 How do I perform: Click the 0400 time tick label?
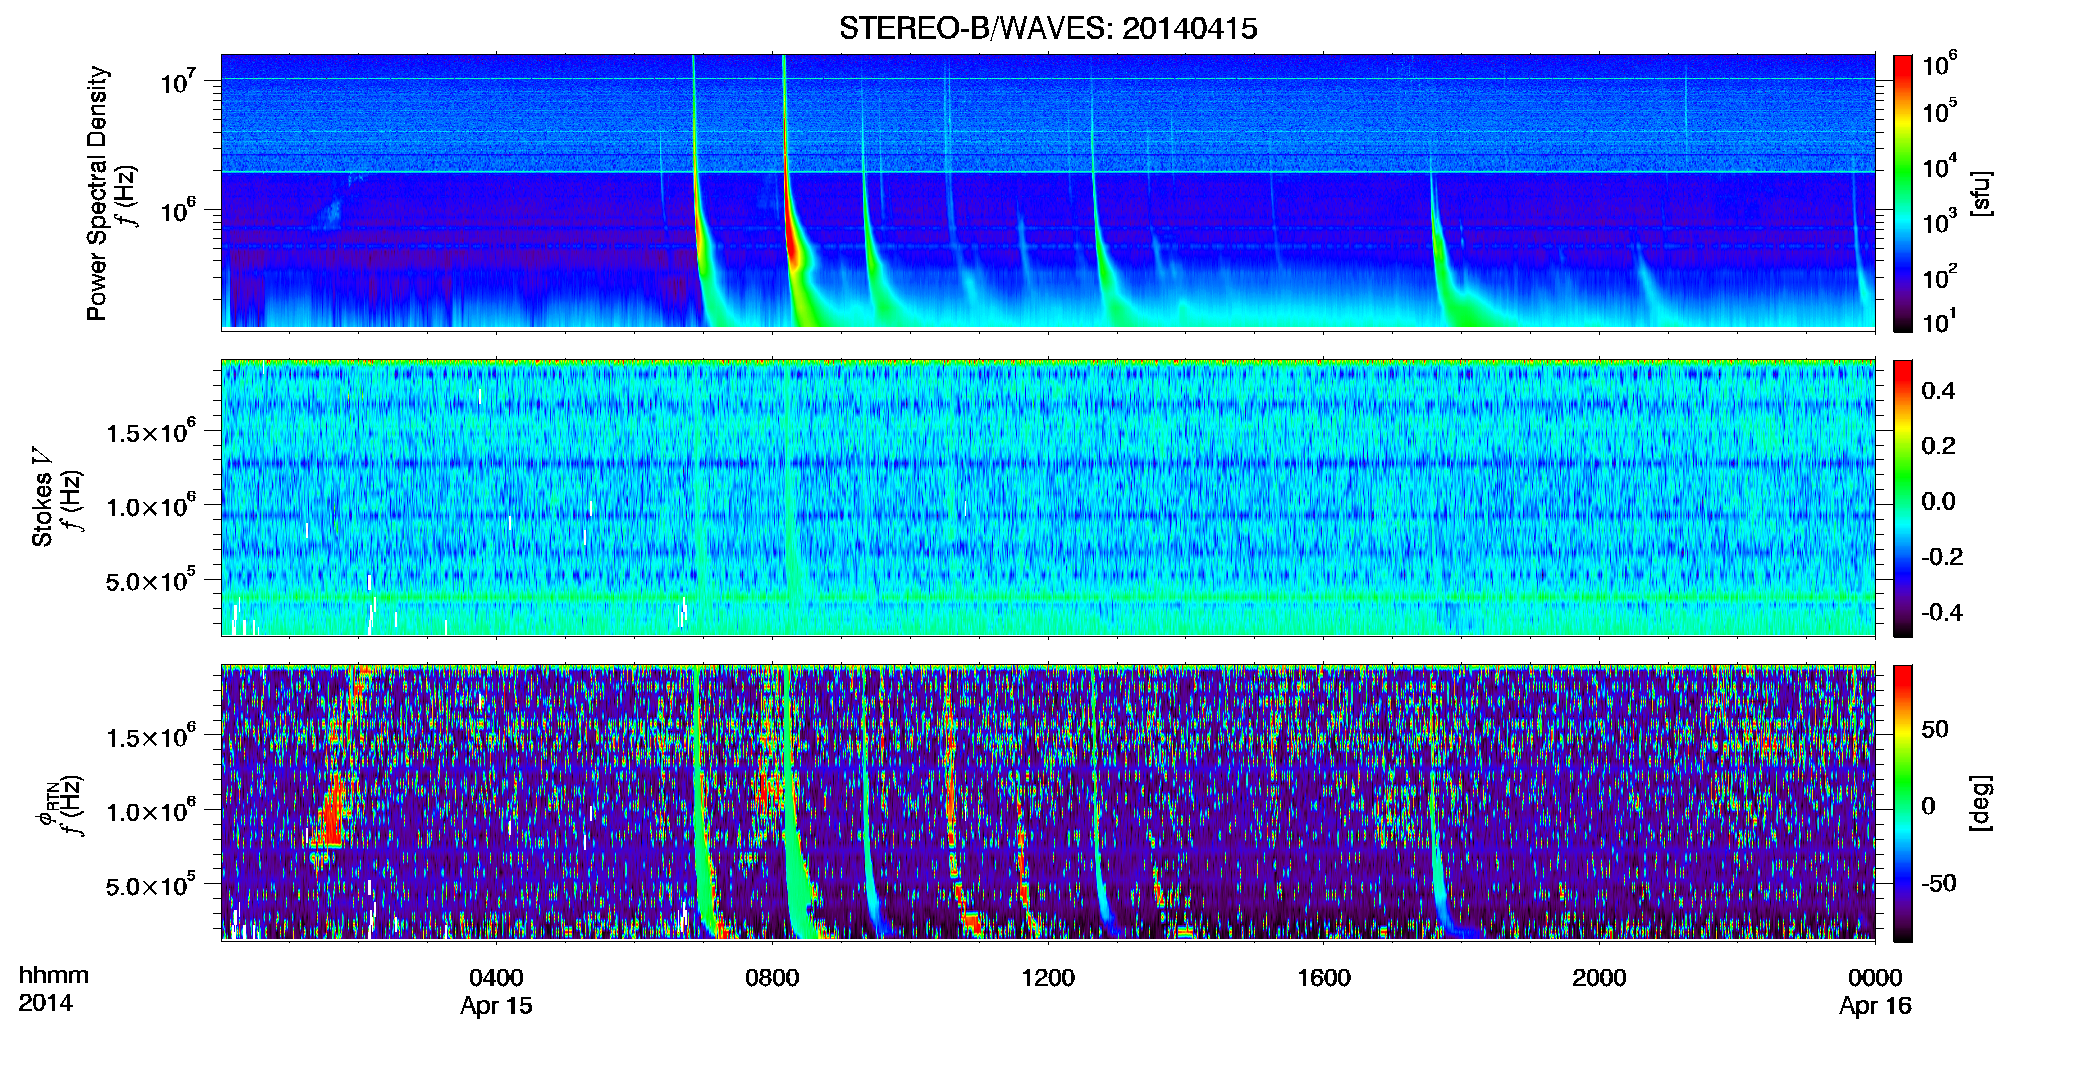pos(496,977)
